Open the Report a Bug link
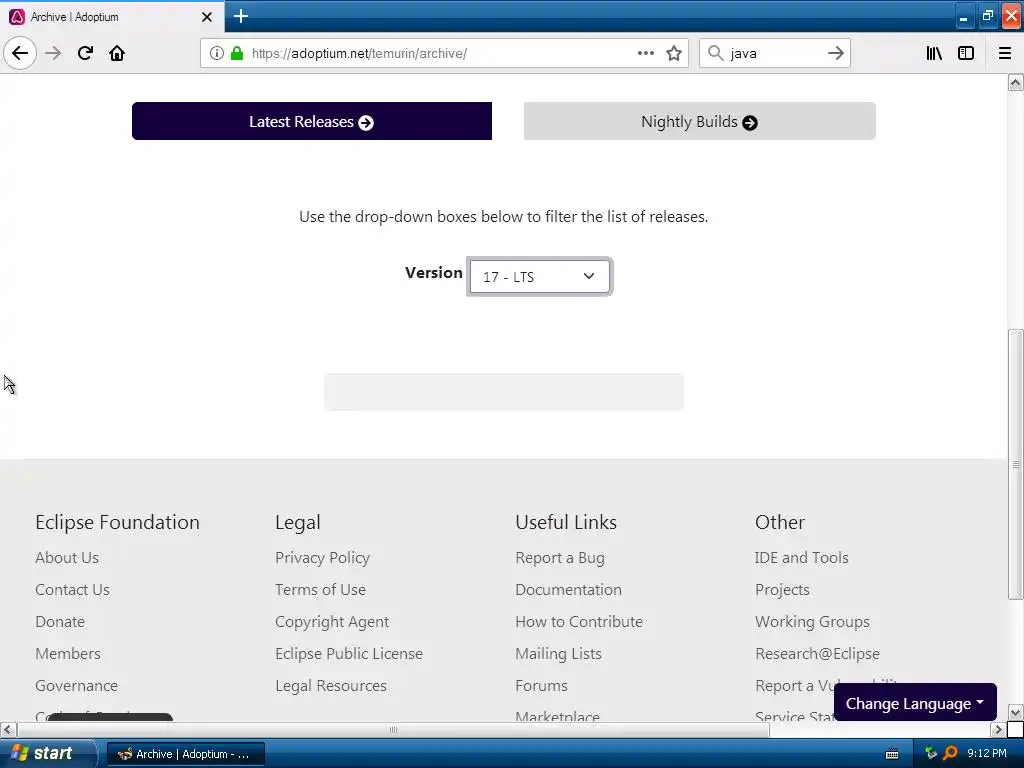Image resolution: width=1024 pixels, height=768 pixels. [560, 558]
